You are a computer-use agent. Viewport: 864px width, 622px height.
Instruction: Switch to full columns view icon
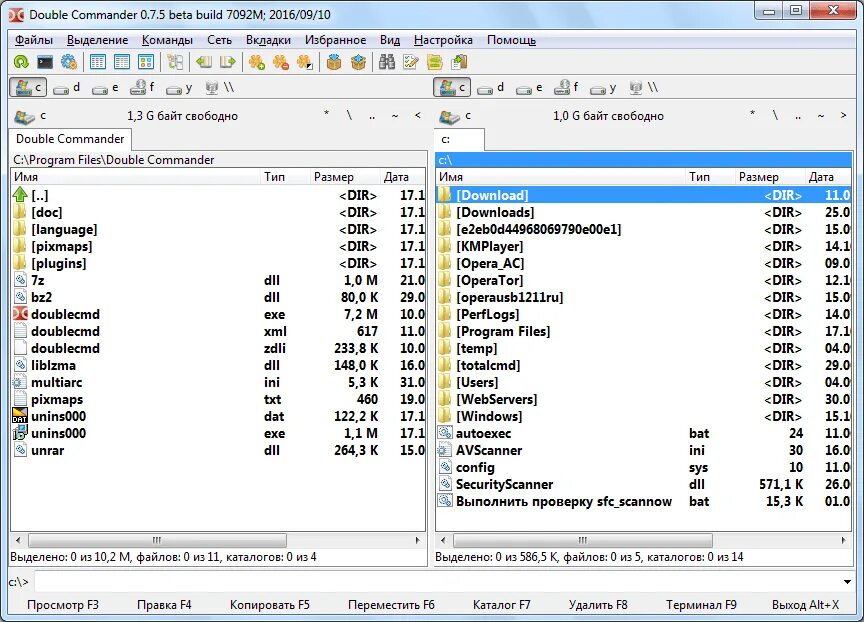click(122, 62)
